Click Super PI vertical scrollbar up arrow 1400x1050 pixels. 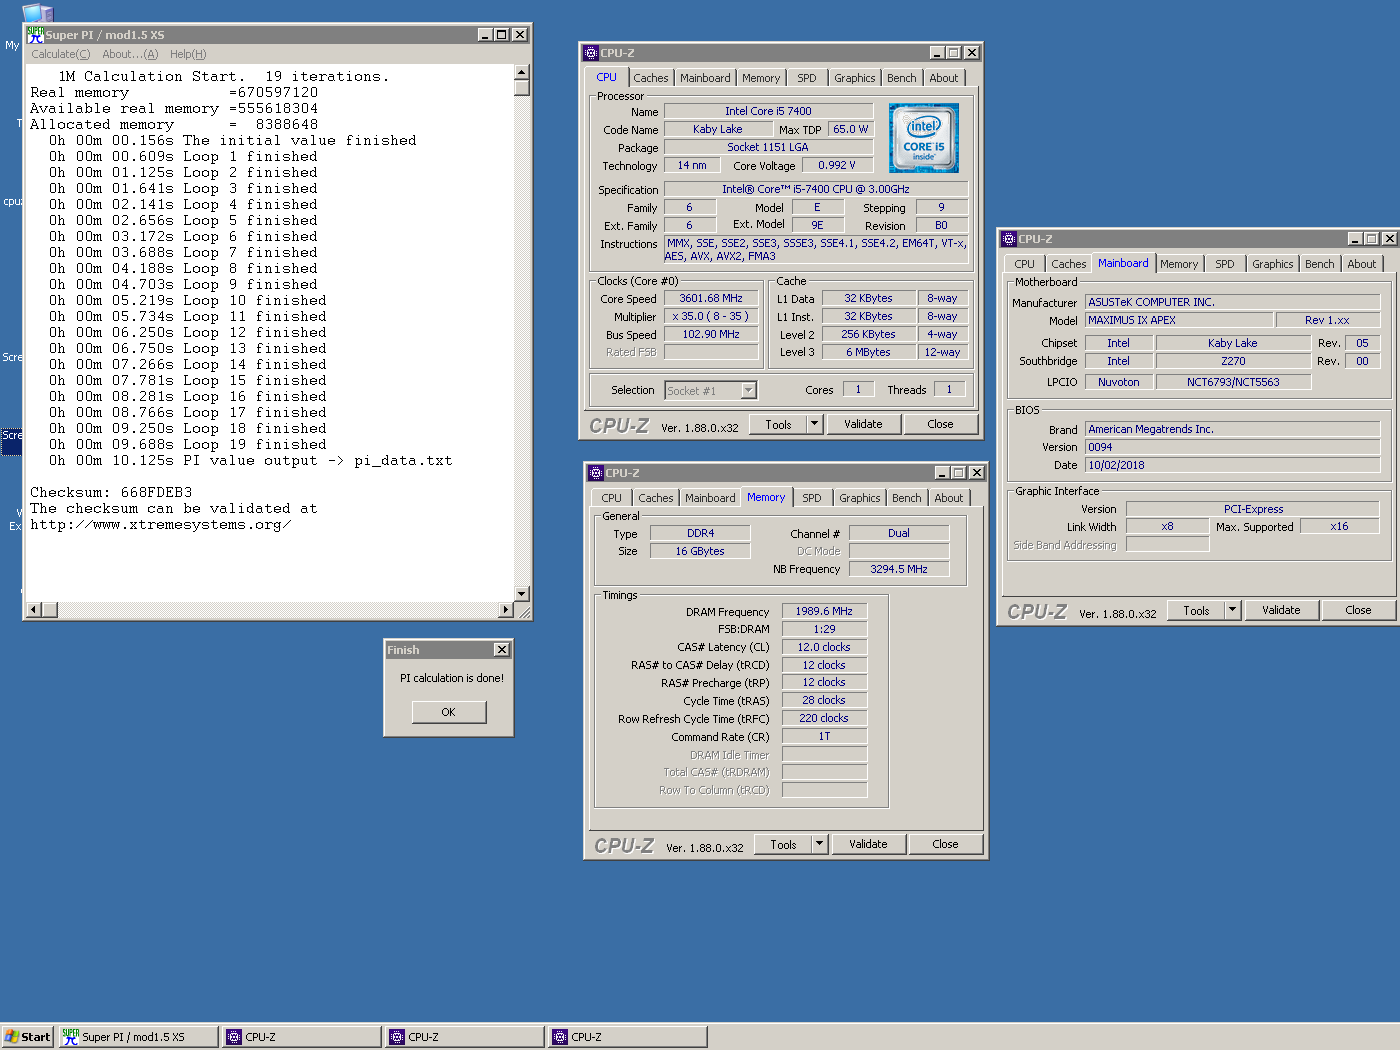521,72
